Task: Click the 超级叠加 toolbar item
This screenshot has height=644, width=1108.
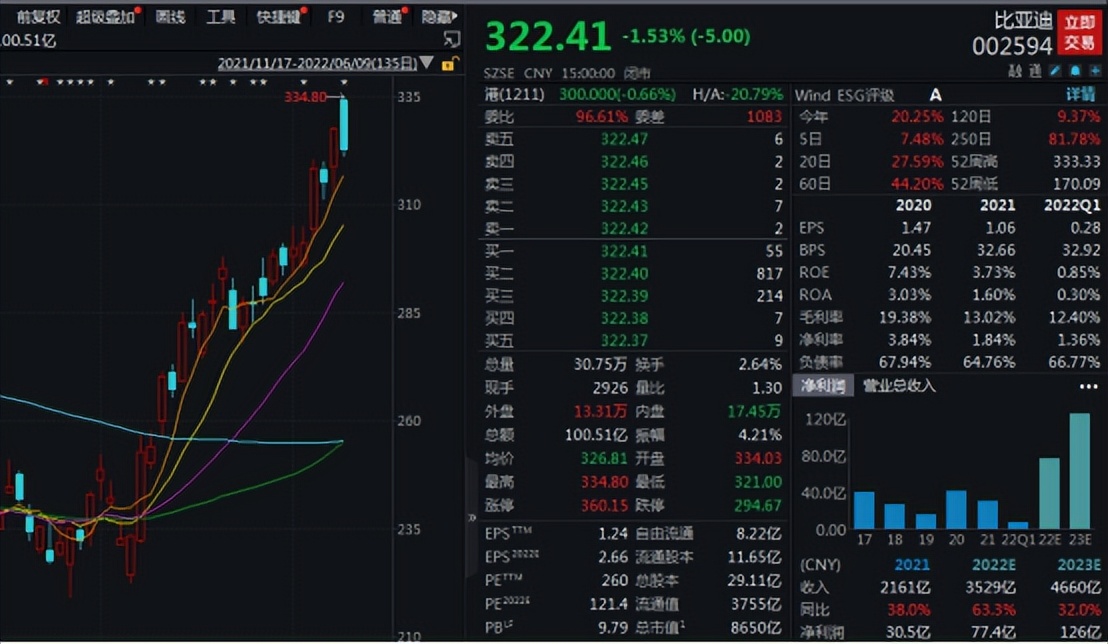Action: coord(105,17)
